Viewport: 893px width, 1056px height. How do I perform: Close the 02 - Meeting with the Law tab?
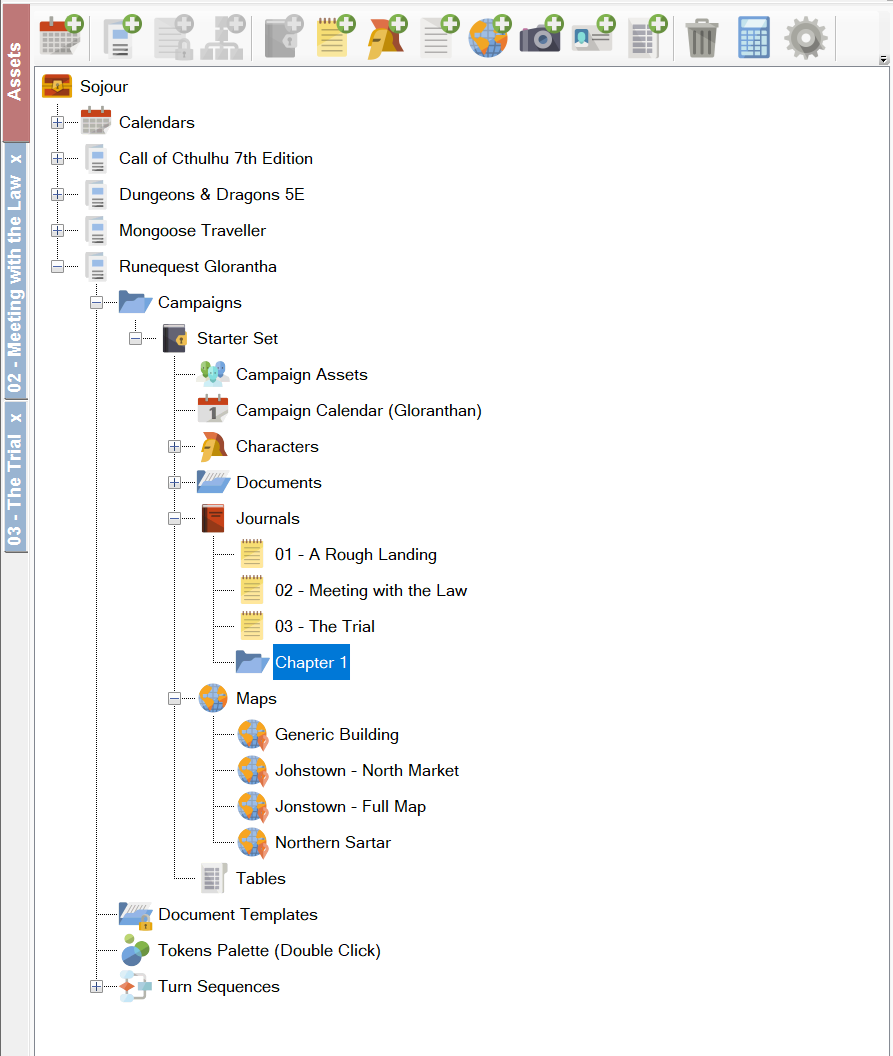click(x=15, y=159)
